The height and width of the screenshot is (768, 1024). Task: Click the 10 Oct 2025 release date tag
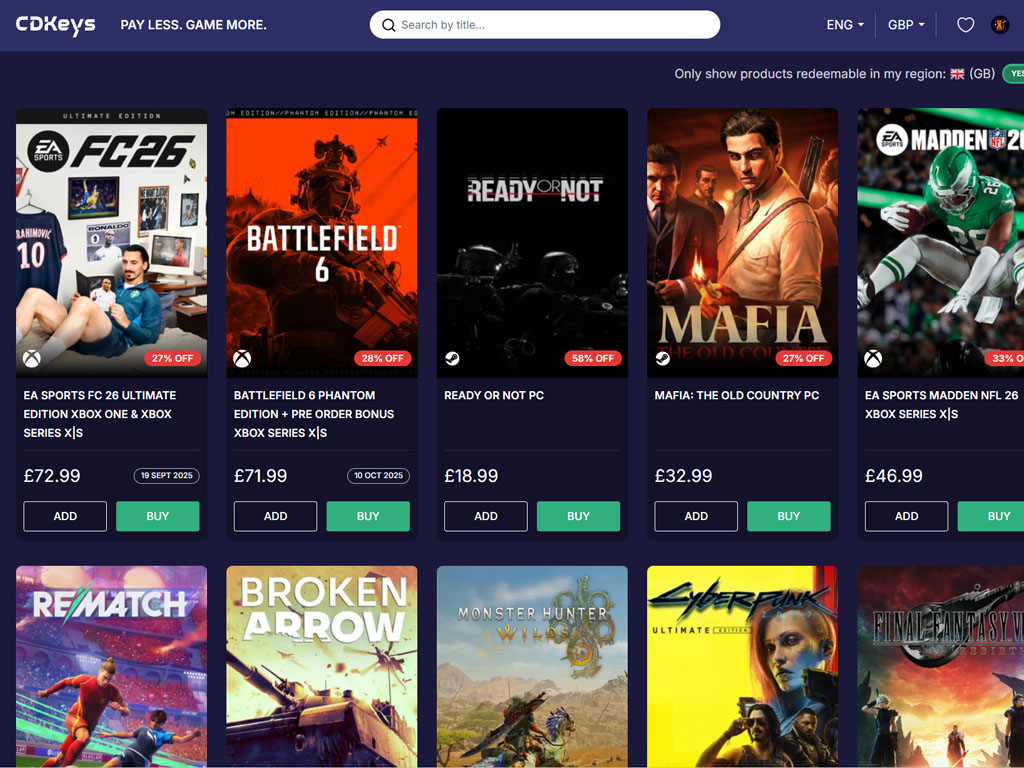[378, 475]
